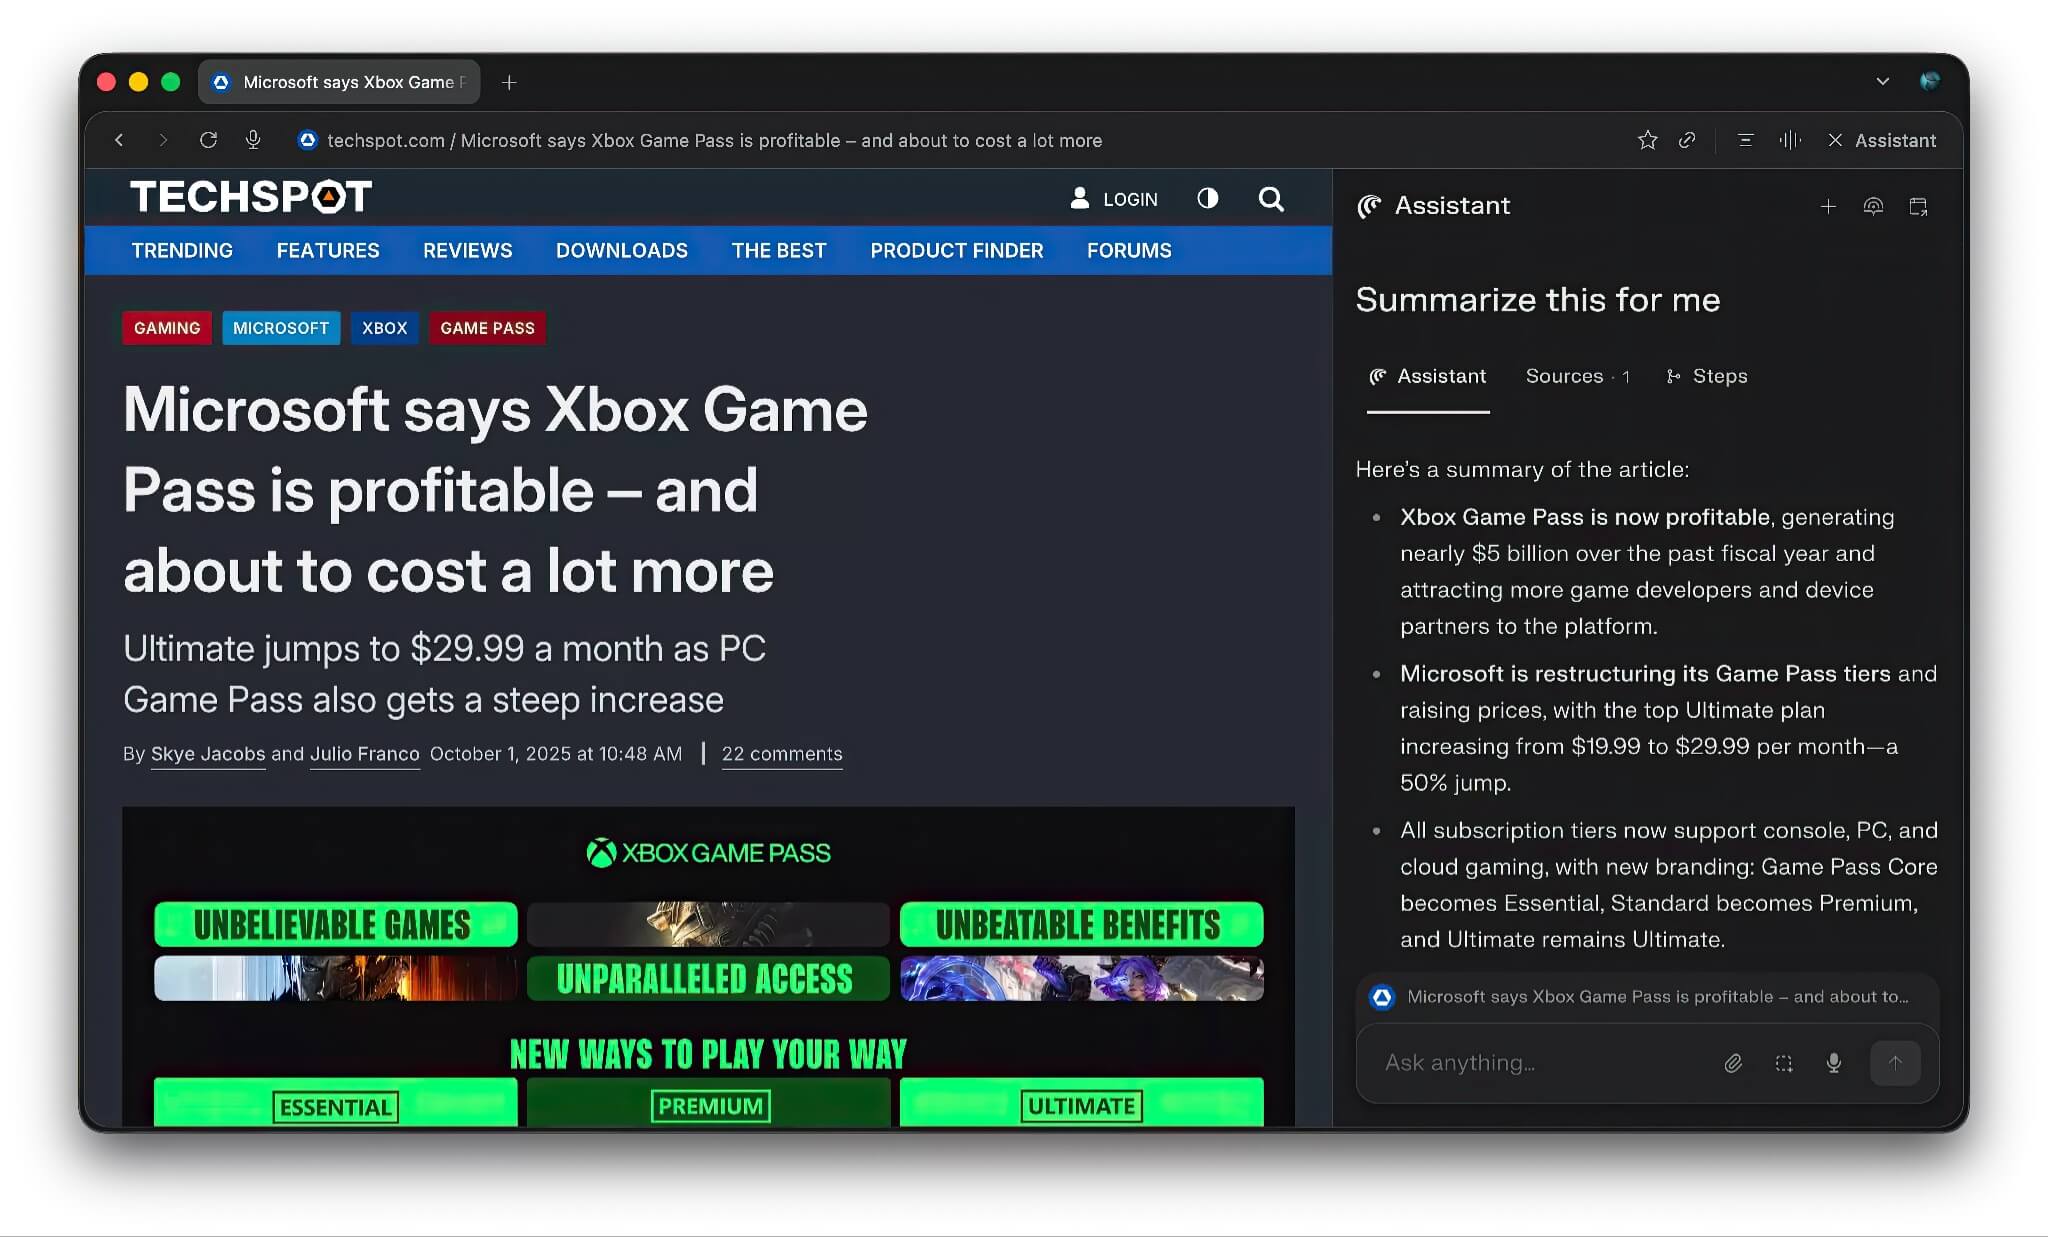Close the Assistant sidebar panel
The height and width of the screenshot is (1237, 2048).
[x=1834, y=140]
